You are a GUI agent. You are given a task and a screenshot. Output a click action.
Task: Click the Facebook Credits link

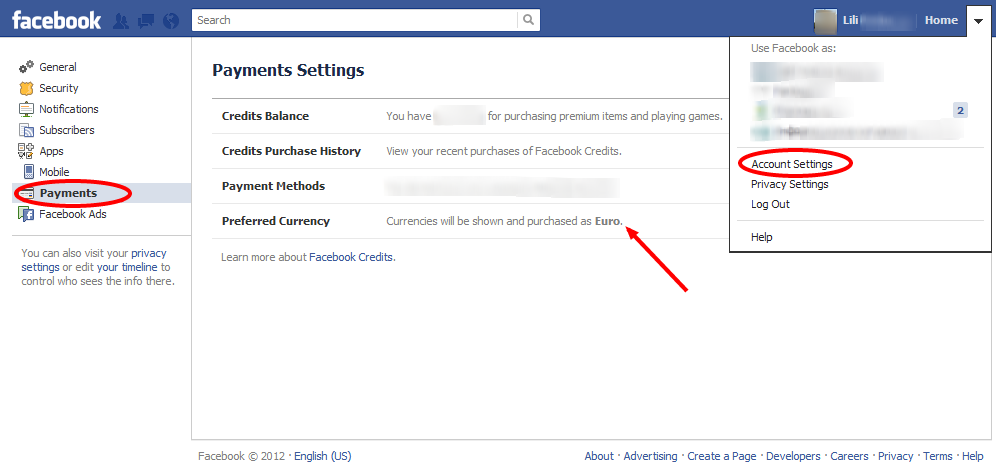click(x=351, y=257)
